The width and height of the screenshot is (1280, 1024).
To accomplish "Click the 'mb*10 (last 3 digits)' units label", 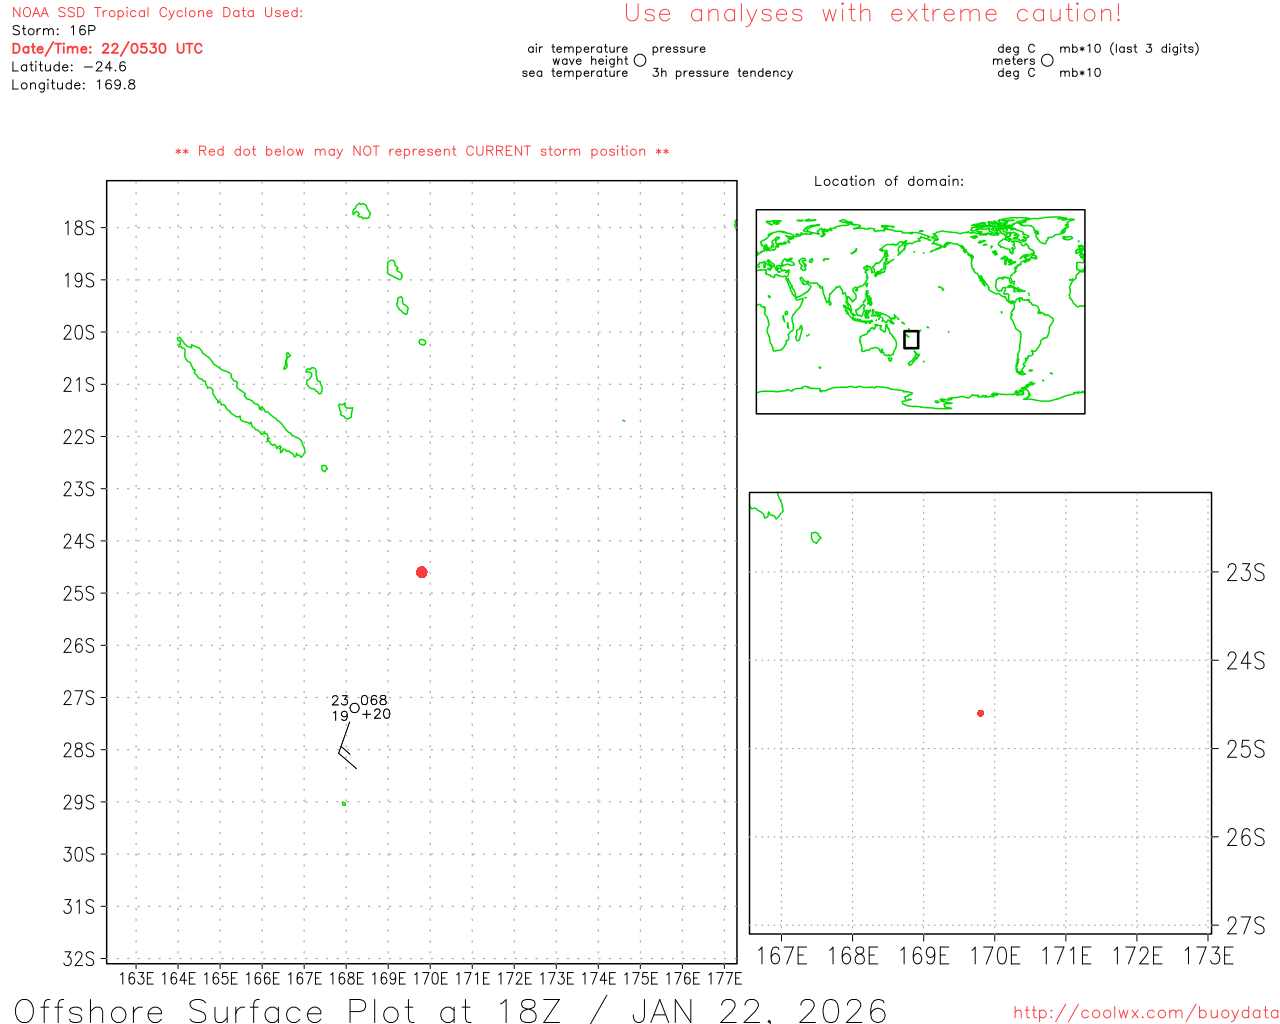I will [1129, 48].
